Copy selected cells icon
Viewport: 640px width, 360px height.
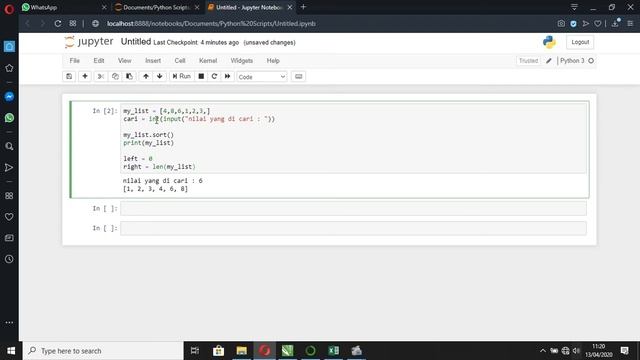[115, 76]
